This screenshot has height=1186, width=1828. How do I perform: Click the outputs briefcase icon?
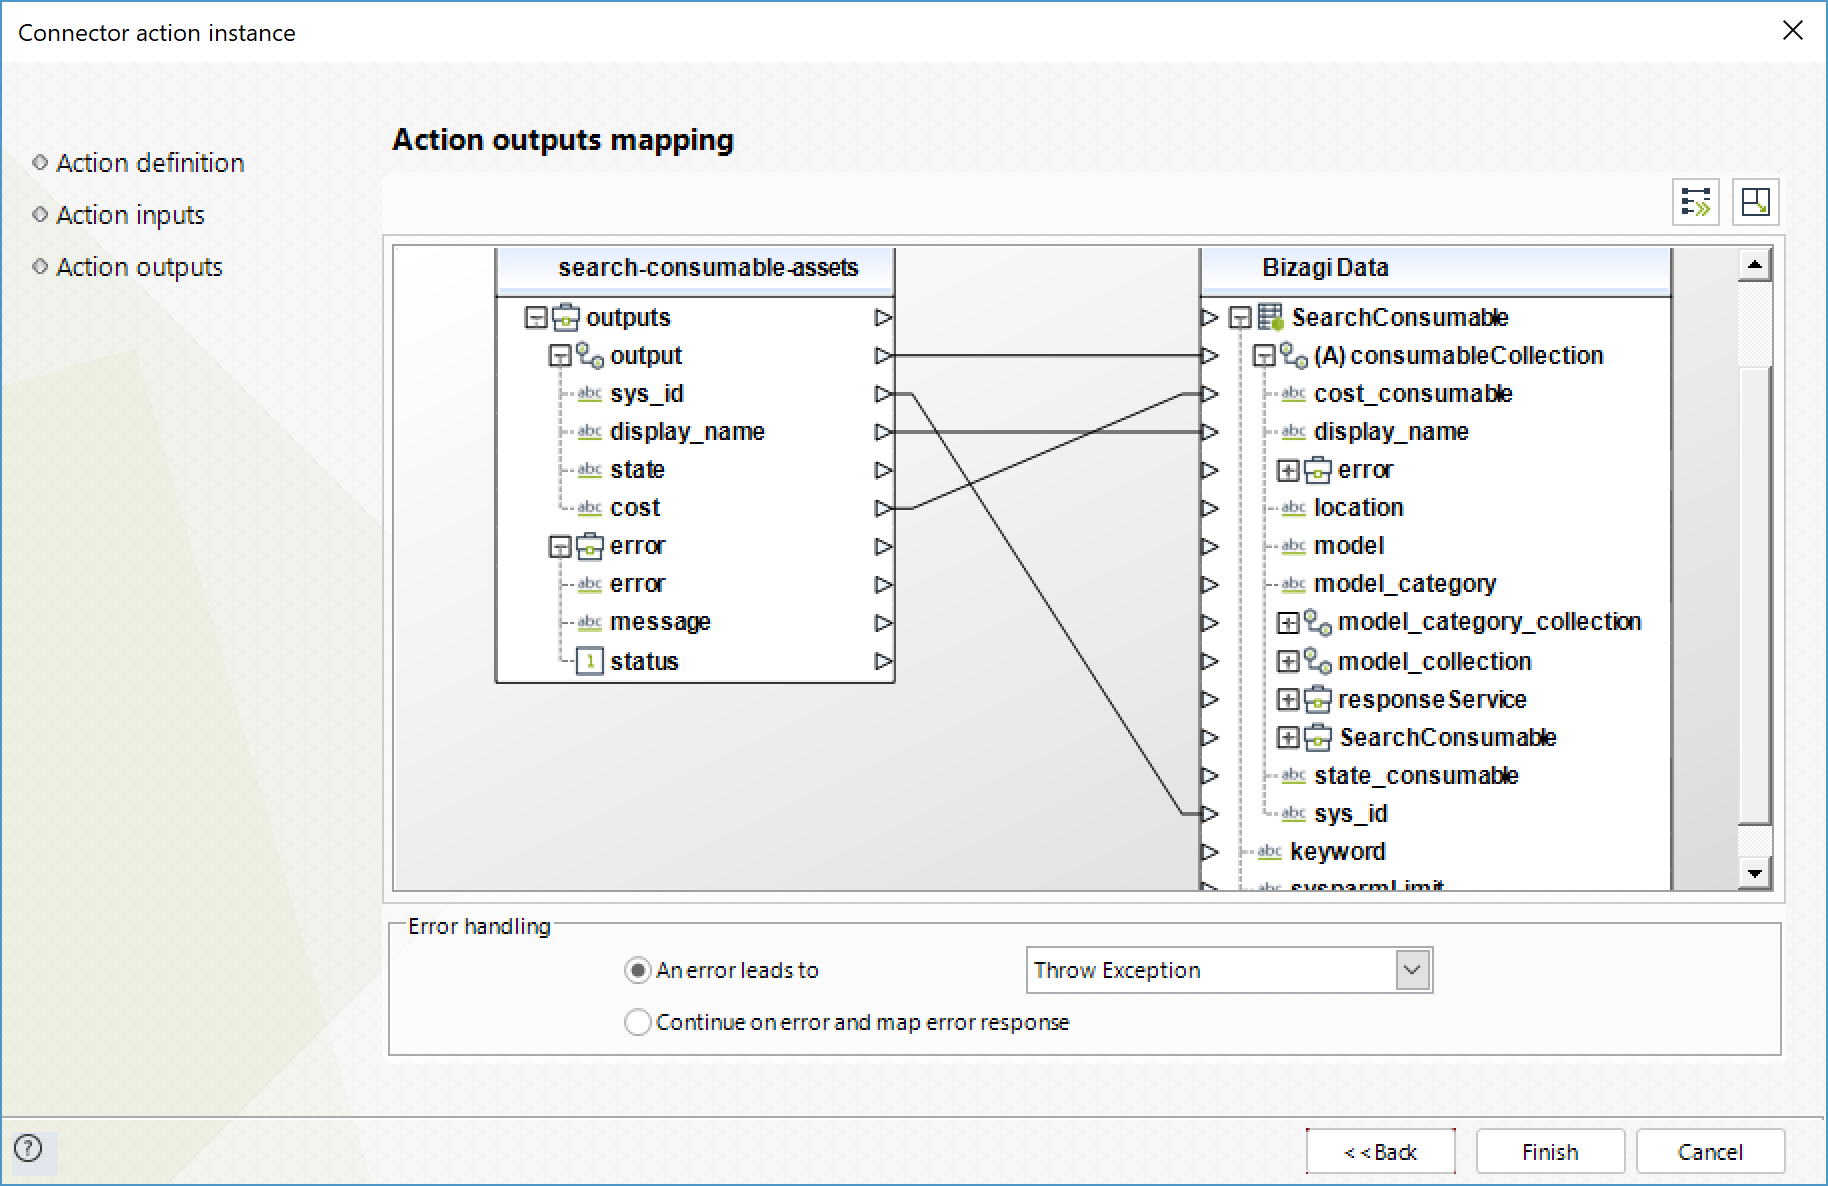(x=566, y=317)
